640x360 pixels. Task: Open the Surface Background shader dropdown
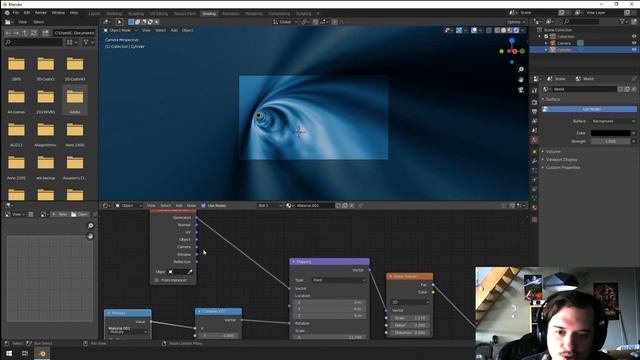(x=613, y=121)
